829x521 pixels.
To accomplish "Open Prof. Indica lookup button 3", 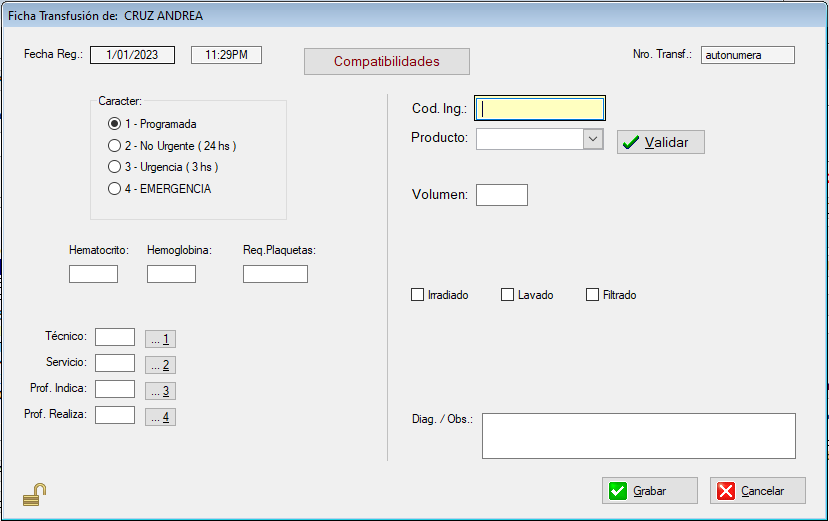I will 160,390.
